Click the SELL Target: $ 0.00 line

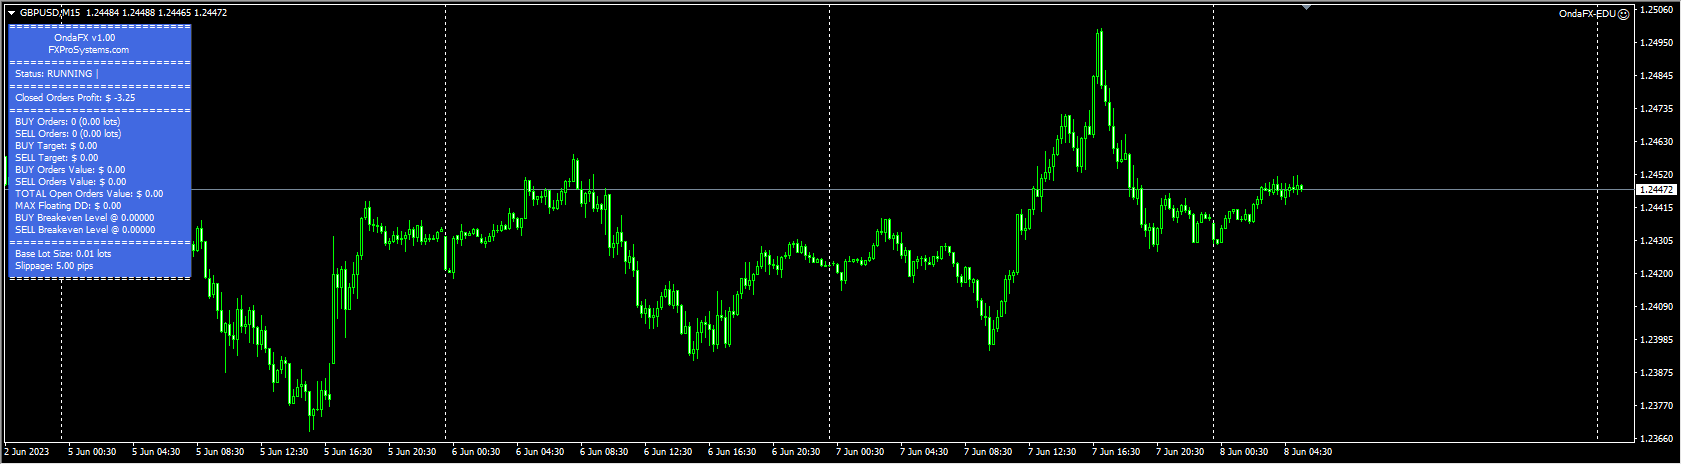pyautogui.click(x=57, y=158)
